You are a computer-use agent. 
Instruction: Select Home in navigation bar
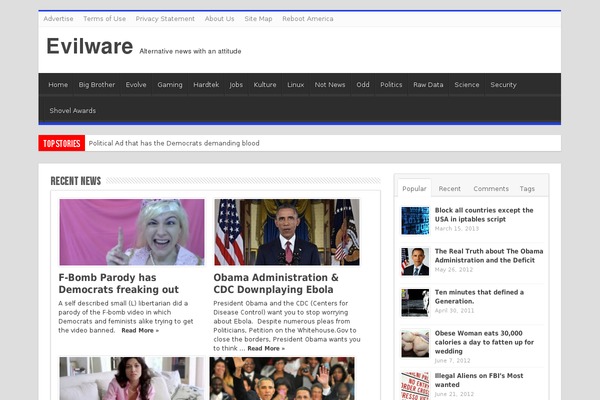[x=58, y=85]
